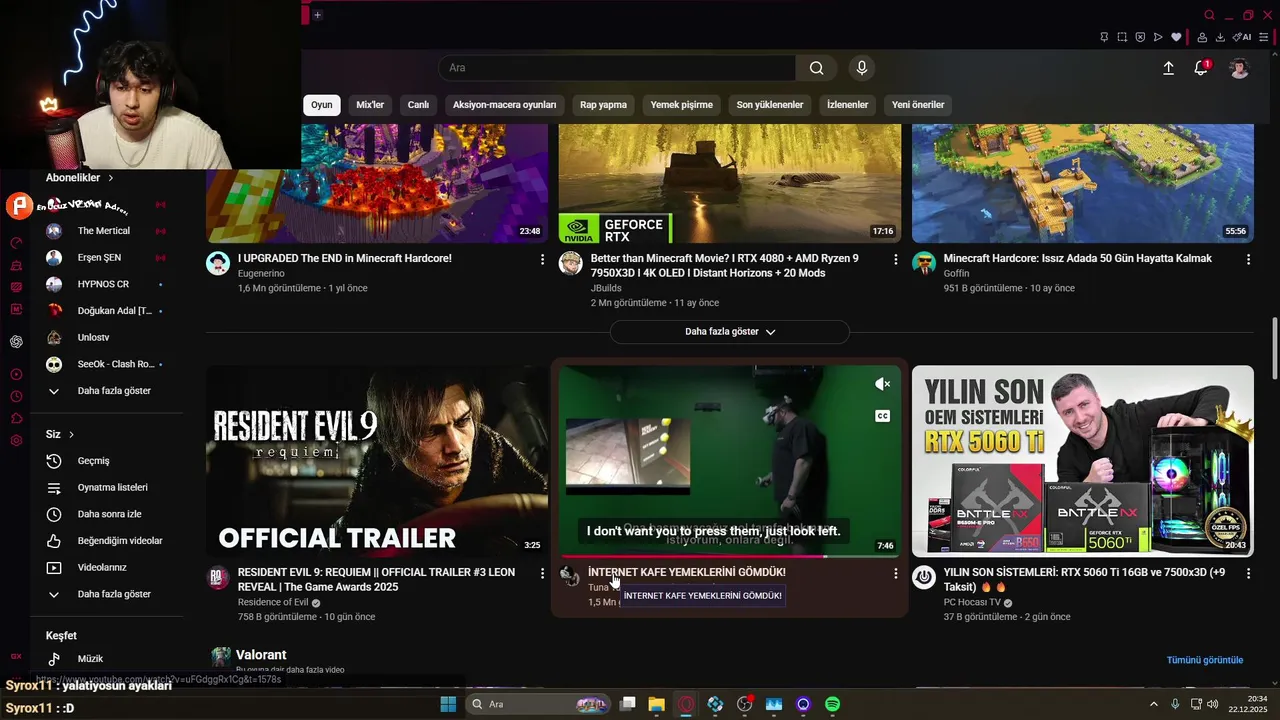Start voice search with microphone icon
This screenshot has width=1280, height=720.
click(x=862, y=68)
